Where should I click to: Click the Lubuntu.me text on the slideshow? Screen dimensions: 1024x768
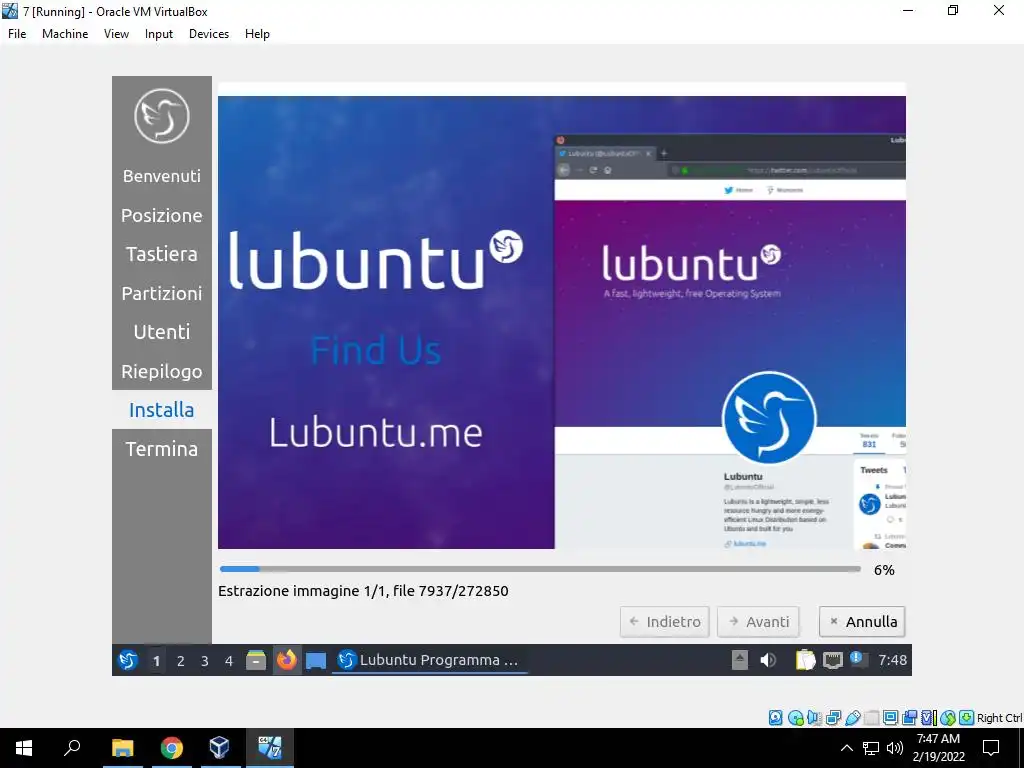pos(376,432)
